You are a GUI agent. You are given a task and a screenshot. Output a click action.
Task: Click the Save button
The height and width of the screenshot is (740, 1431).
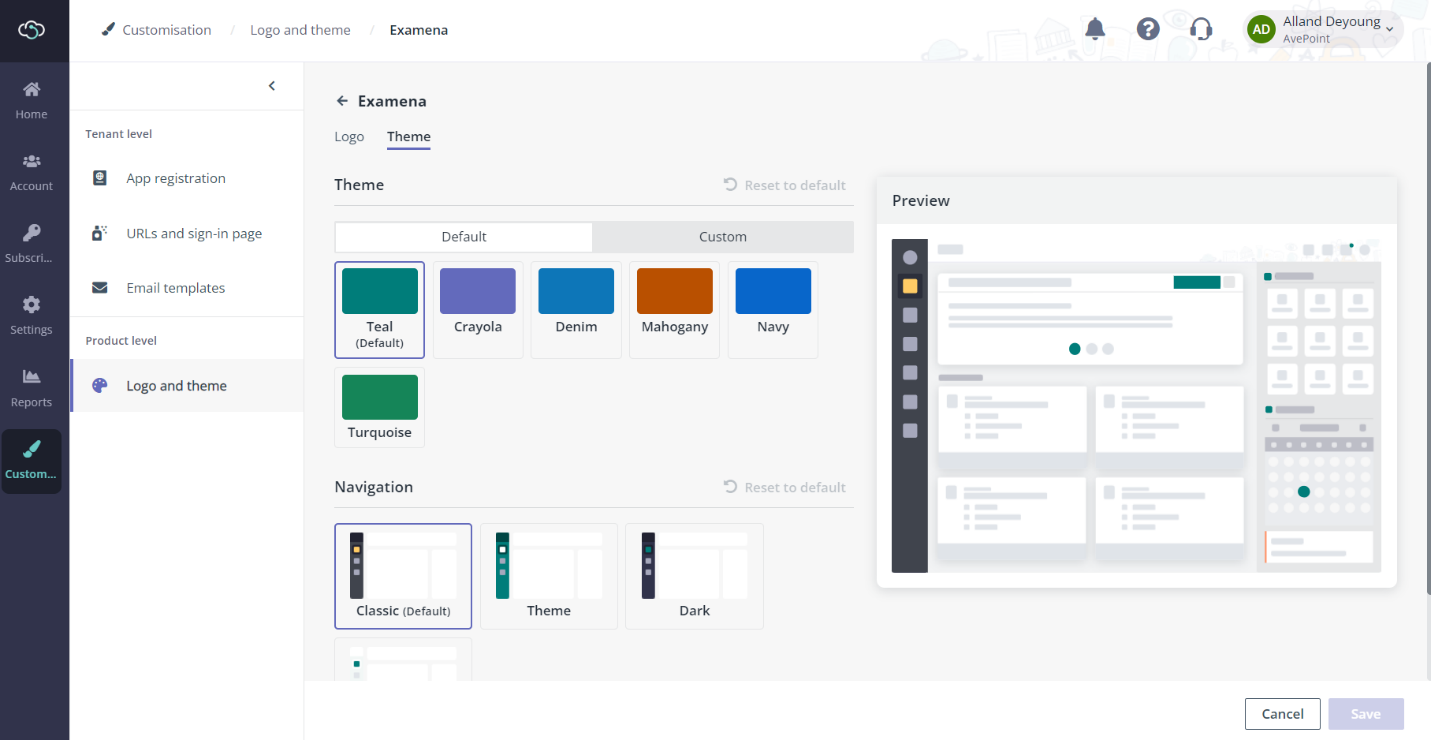(x=1366, y=714)
